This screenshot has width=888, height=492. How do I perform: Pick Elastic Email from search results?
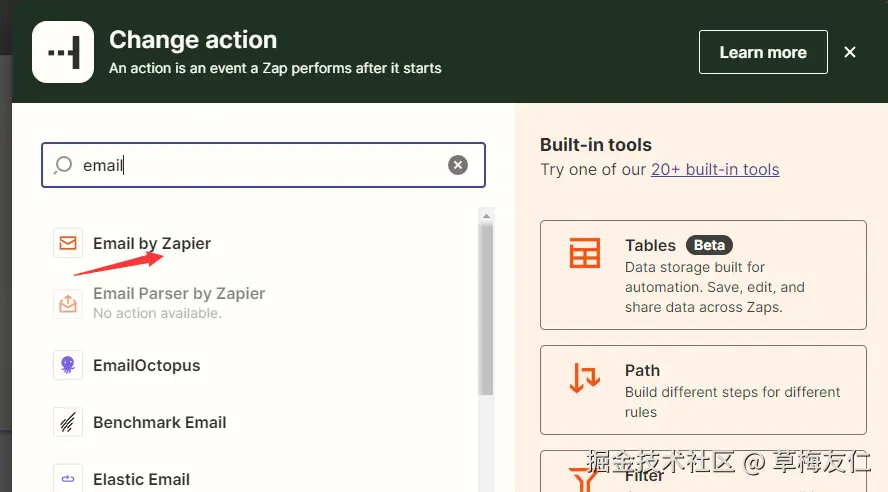(x=142, y=479)
